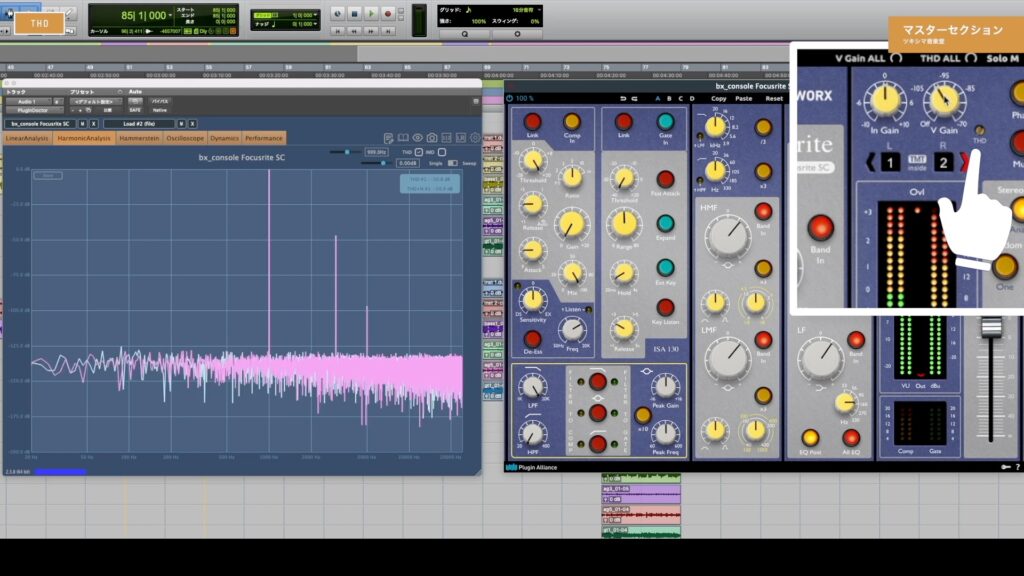Viewport: 1024px width, 576px height.
Task: Click the redo arrow in bx_console toolbar
Action: [634, 99]
